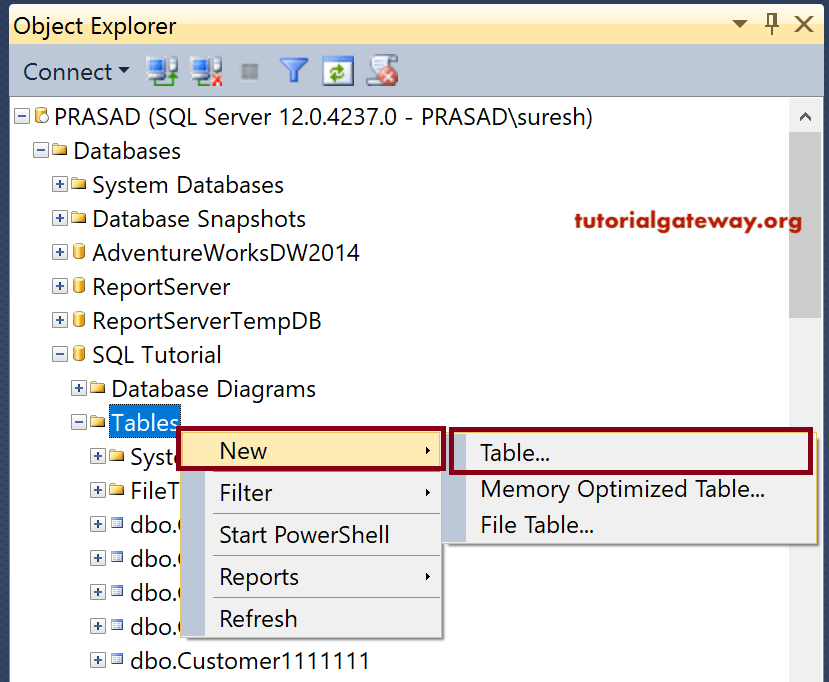
Task: Select Database Diagrams tree item
Action: tap(214, 390)
